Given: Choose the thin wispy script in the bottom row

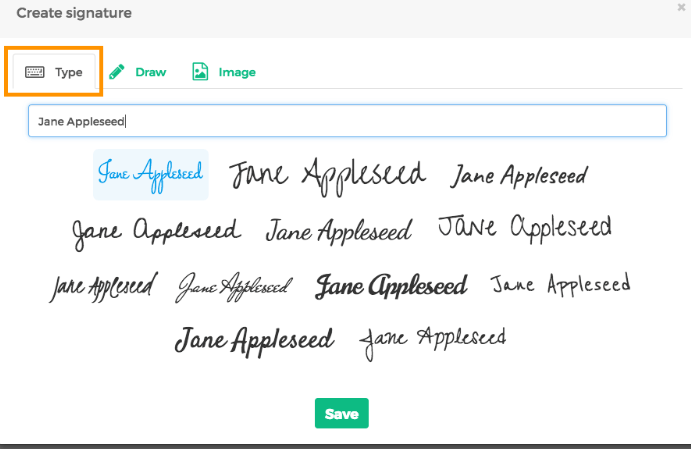Looking at the screenshot, I should pyautogui.click(x=433, y=339).
